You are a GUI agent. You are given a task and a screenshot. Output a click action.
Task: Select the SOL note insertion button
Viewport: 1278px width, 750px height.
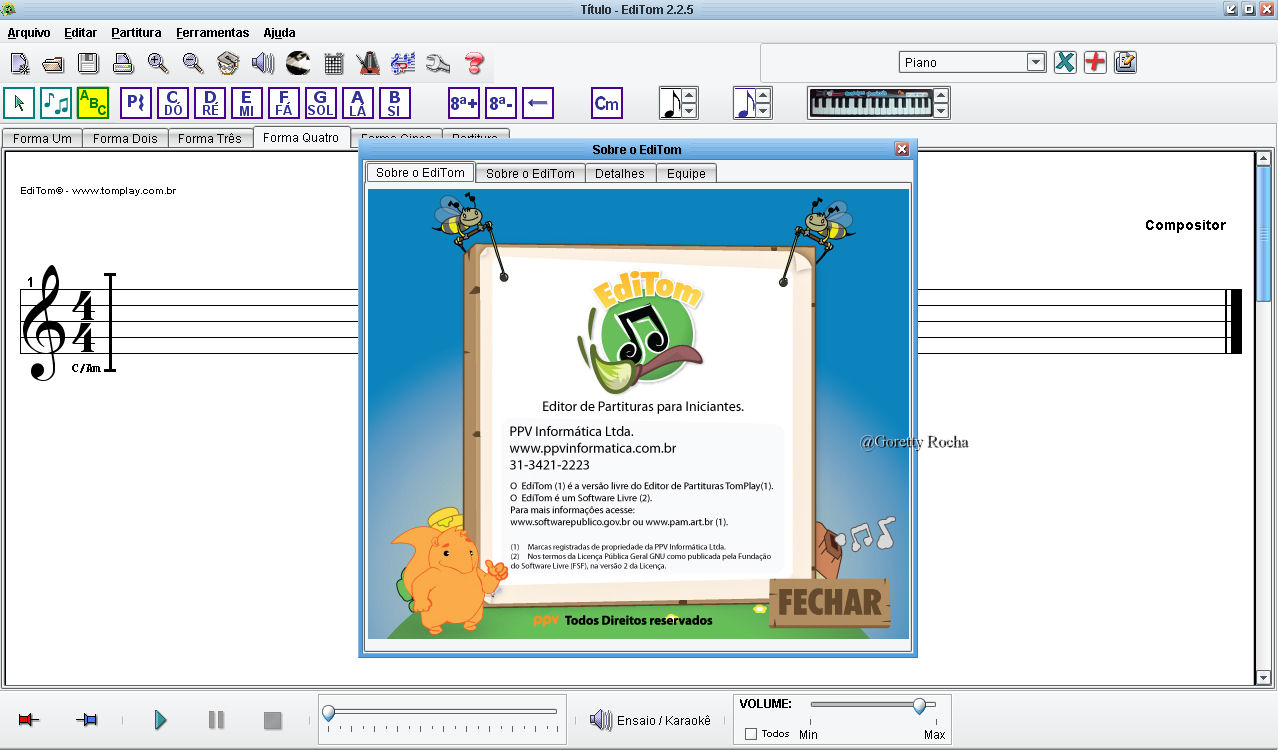pyautogui.click(x=320, y=101)
